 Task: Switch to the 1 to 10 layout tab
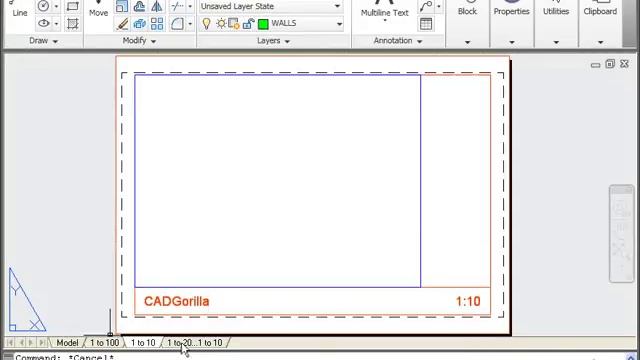(143, 343)
